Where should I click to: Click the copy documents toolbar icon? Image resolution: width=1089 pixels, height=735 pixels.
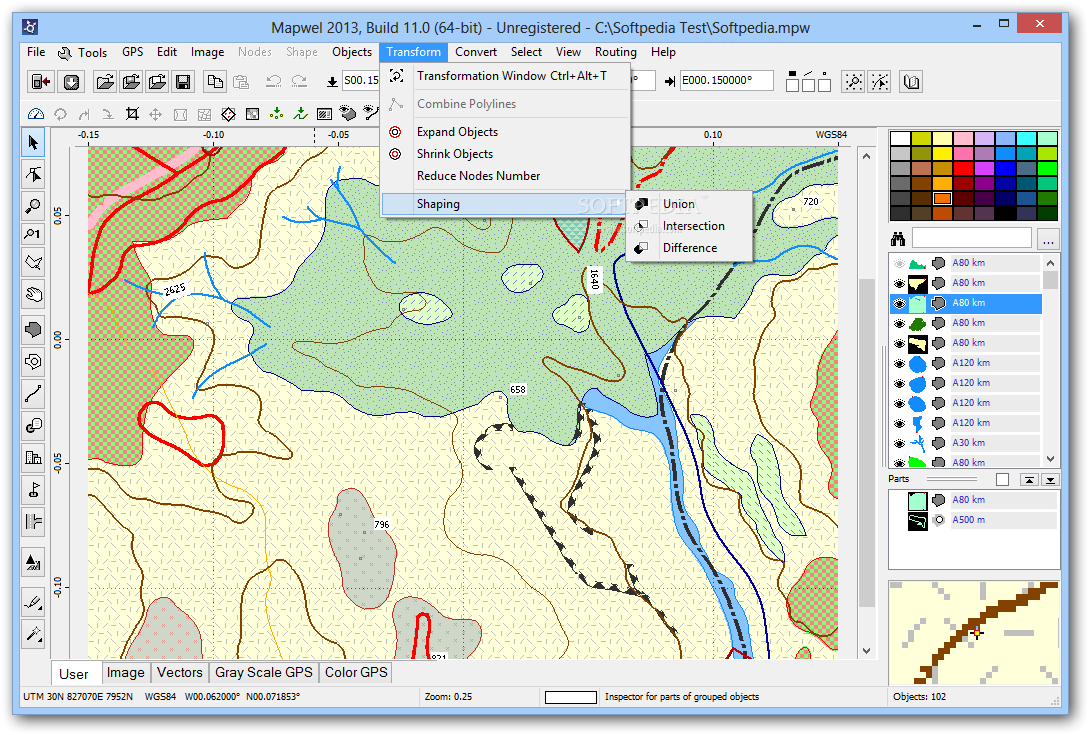click(x=215, y=82)
